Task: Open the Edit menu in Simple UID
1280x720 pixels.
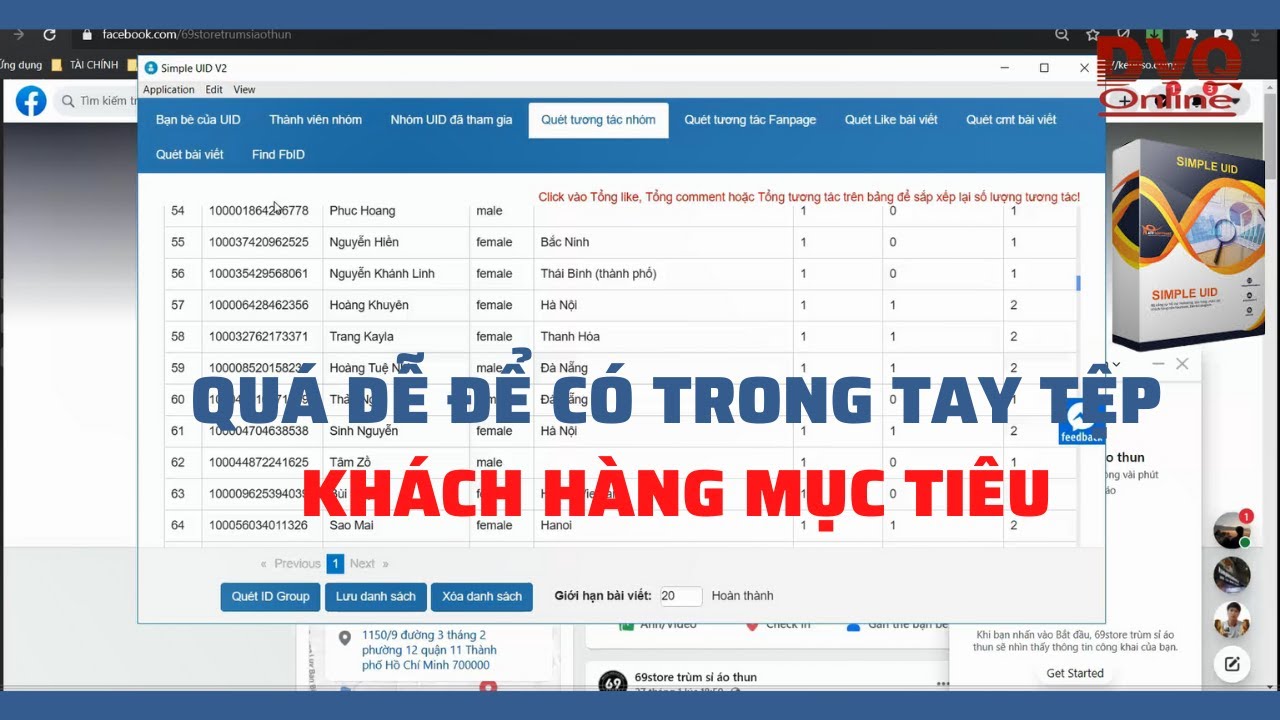Action: click(x=214, y=89)
